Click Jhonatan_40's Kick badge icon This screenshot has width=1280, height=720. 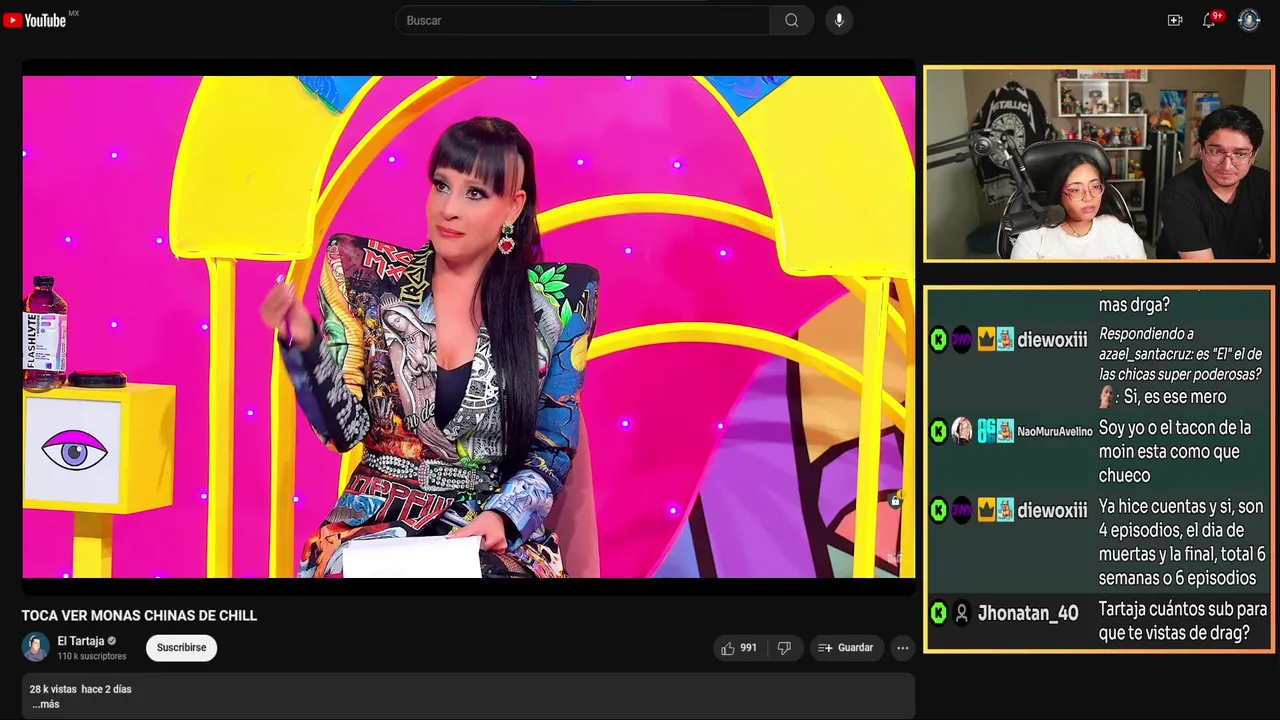click(938, 613)
